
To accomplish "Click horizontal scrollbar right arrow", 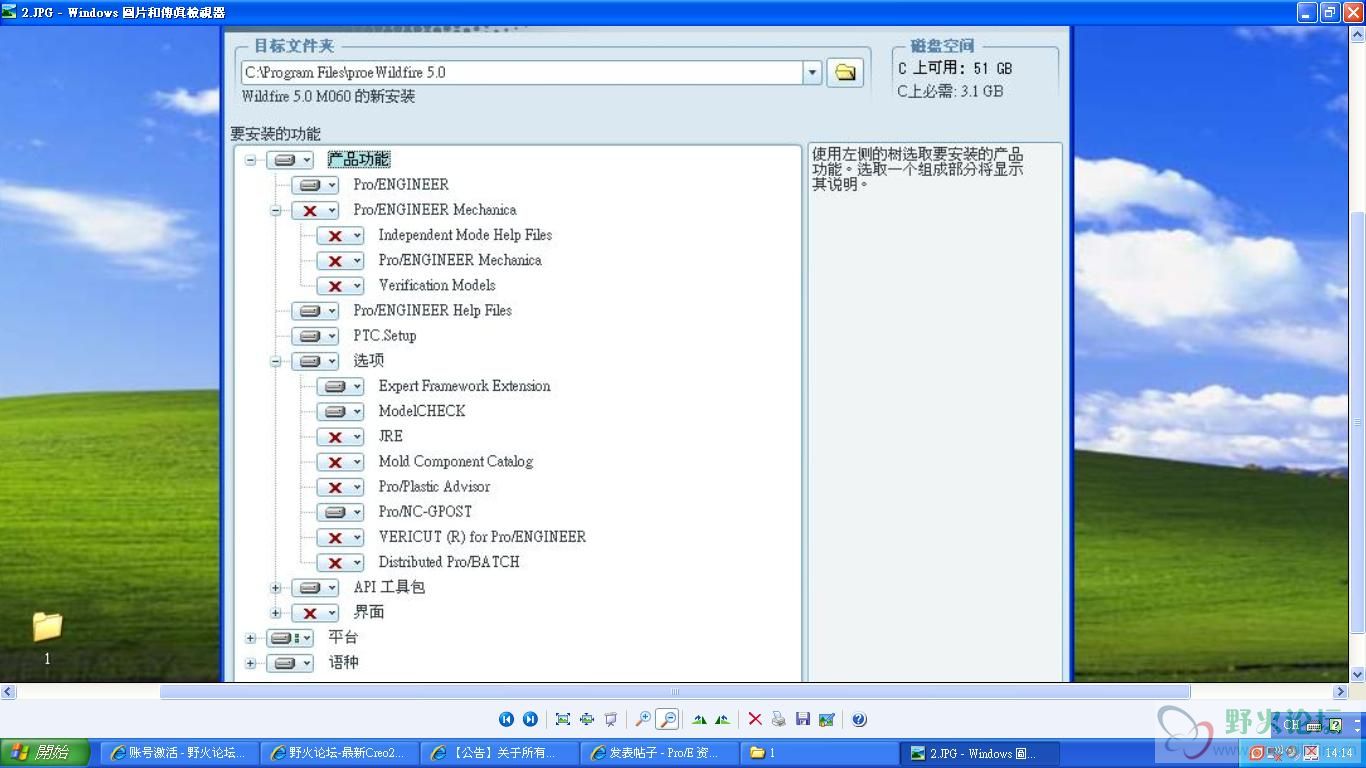I will click(1341, 692).
